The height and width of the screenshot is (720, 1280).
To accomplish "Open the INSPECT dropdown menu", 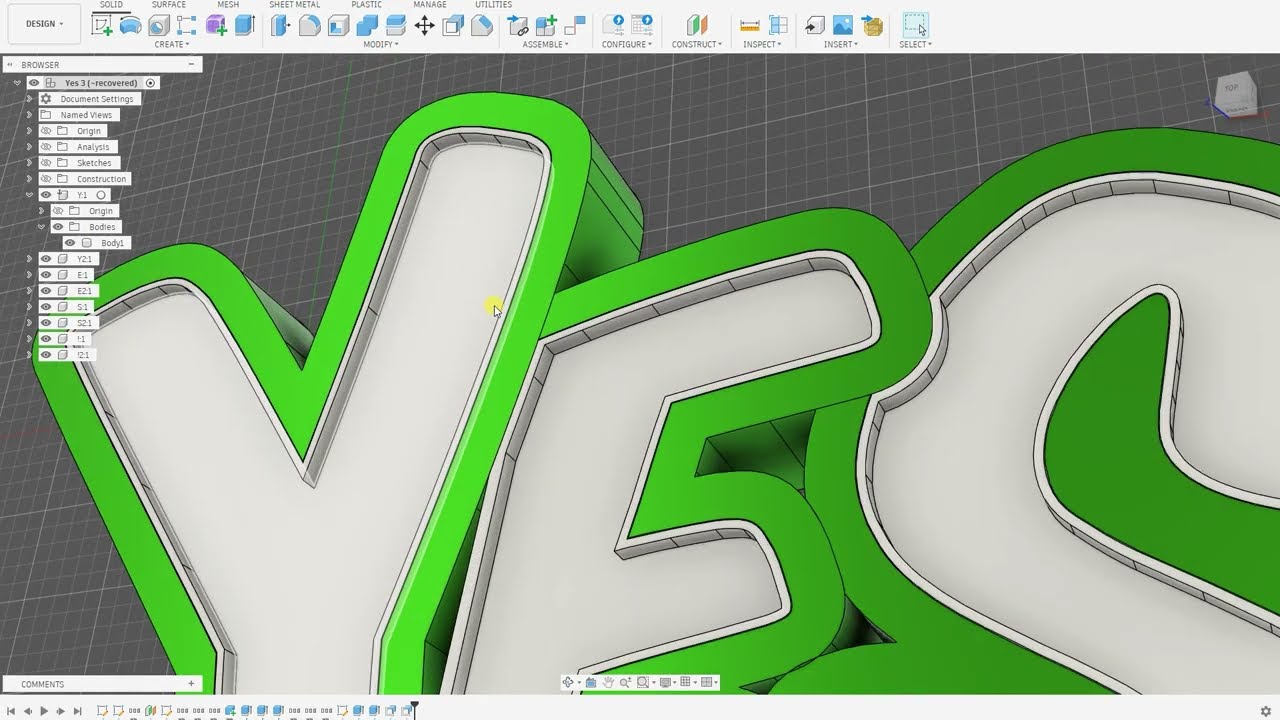I will (x=763, y=44).
